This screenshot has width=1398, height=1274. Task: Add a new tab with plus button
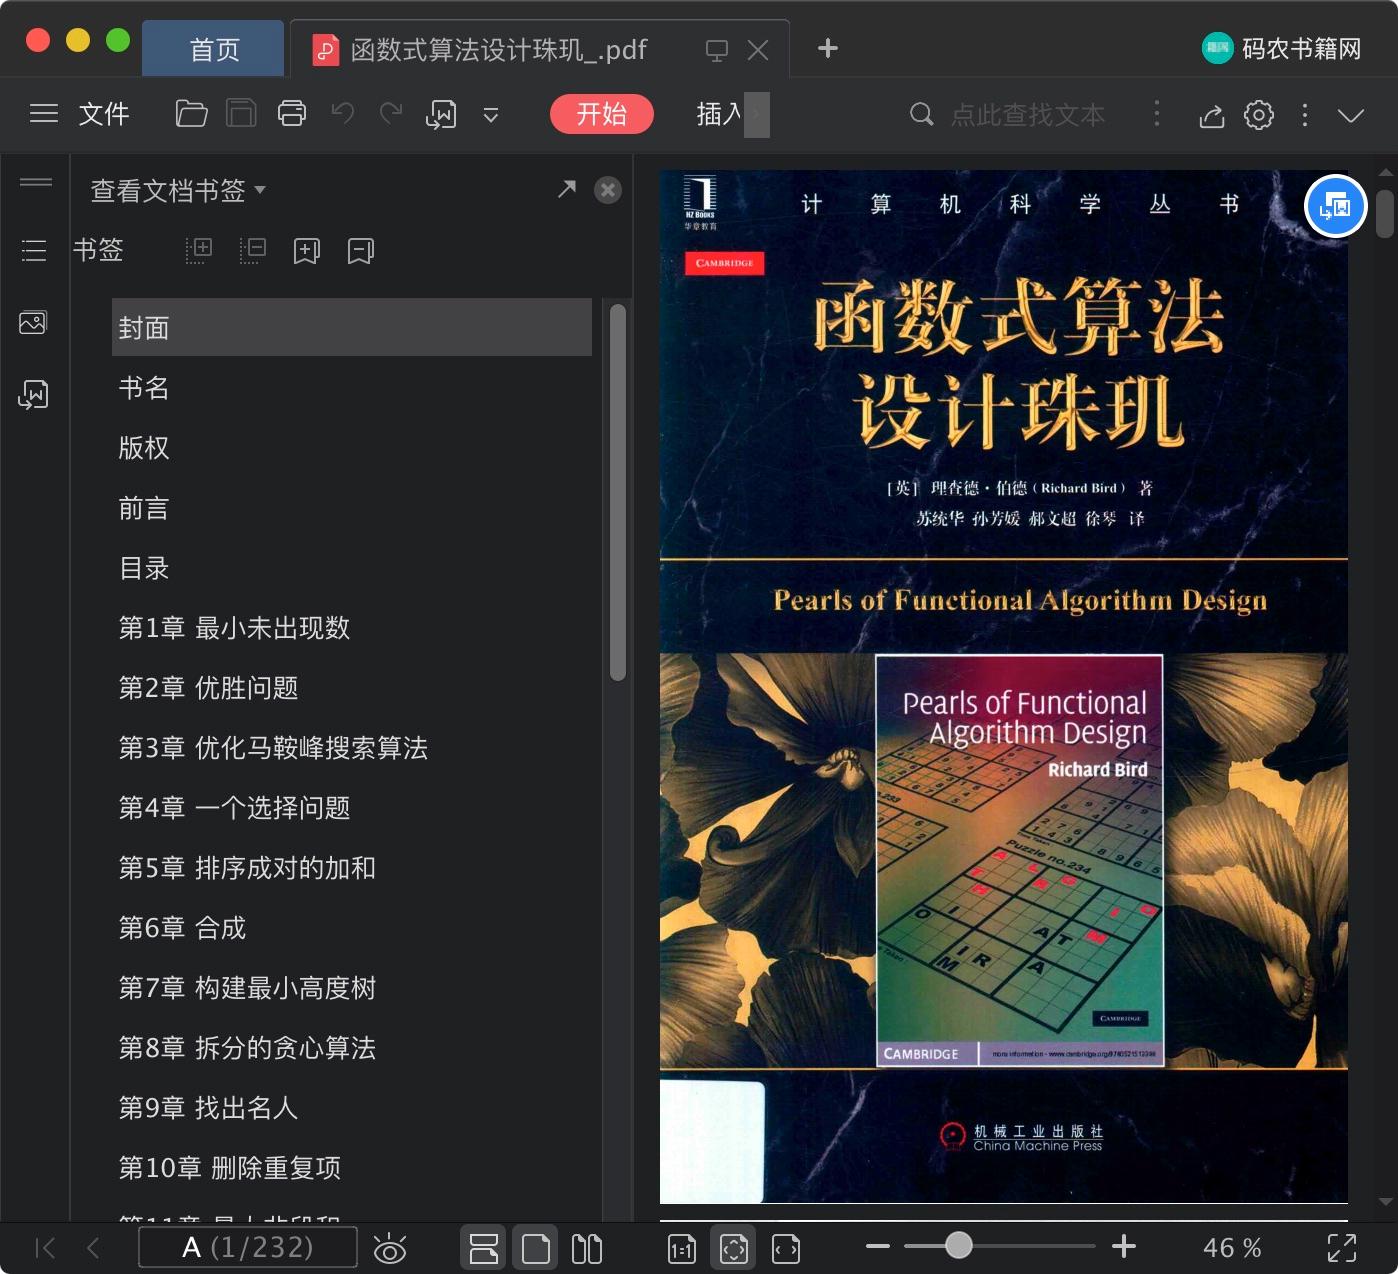[828, 48]
